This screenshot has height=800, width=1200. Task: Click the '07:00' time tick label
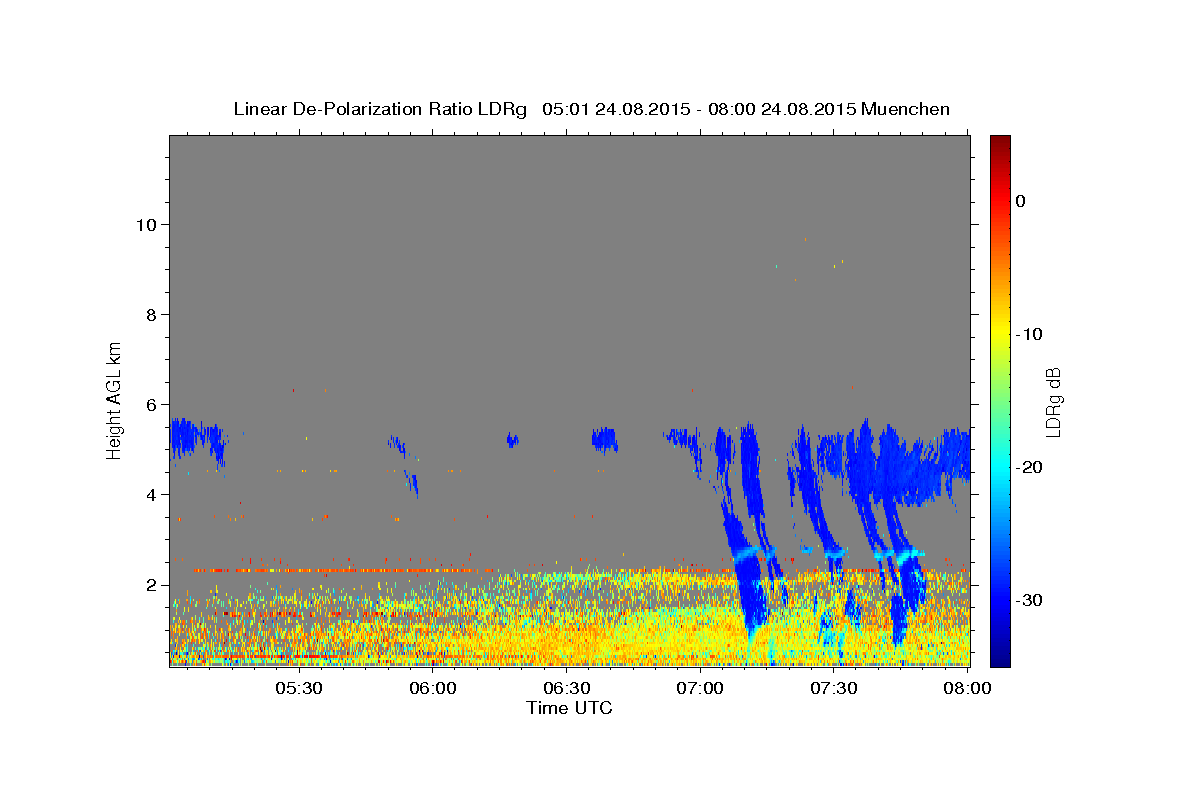[x=700, y=689]
